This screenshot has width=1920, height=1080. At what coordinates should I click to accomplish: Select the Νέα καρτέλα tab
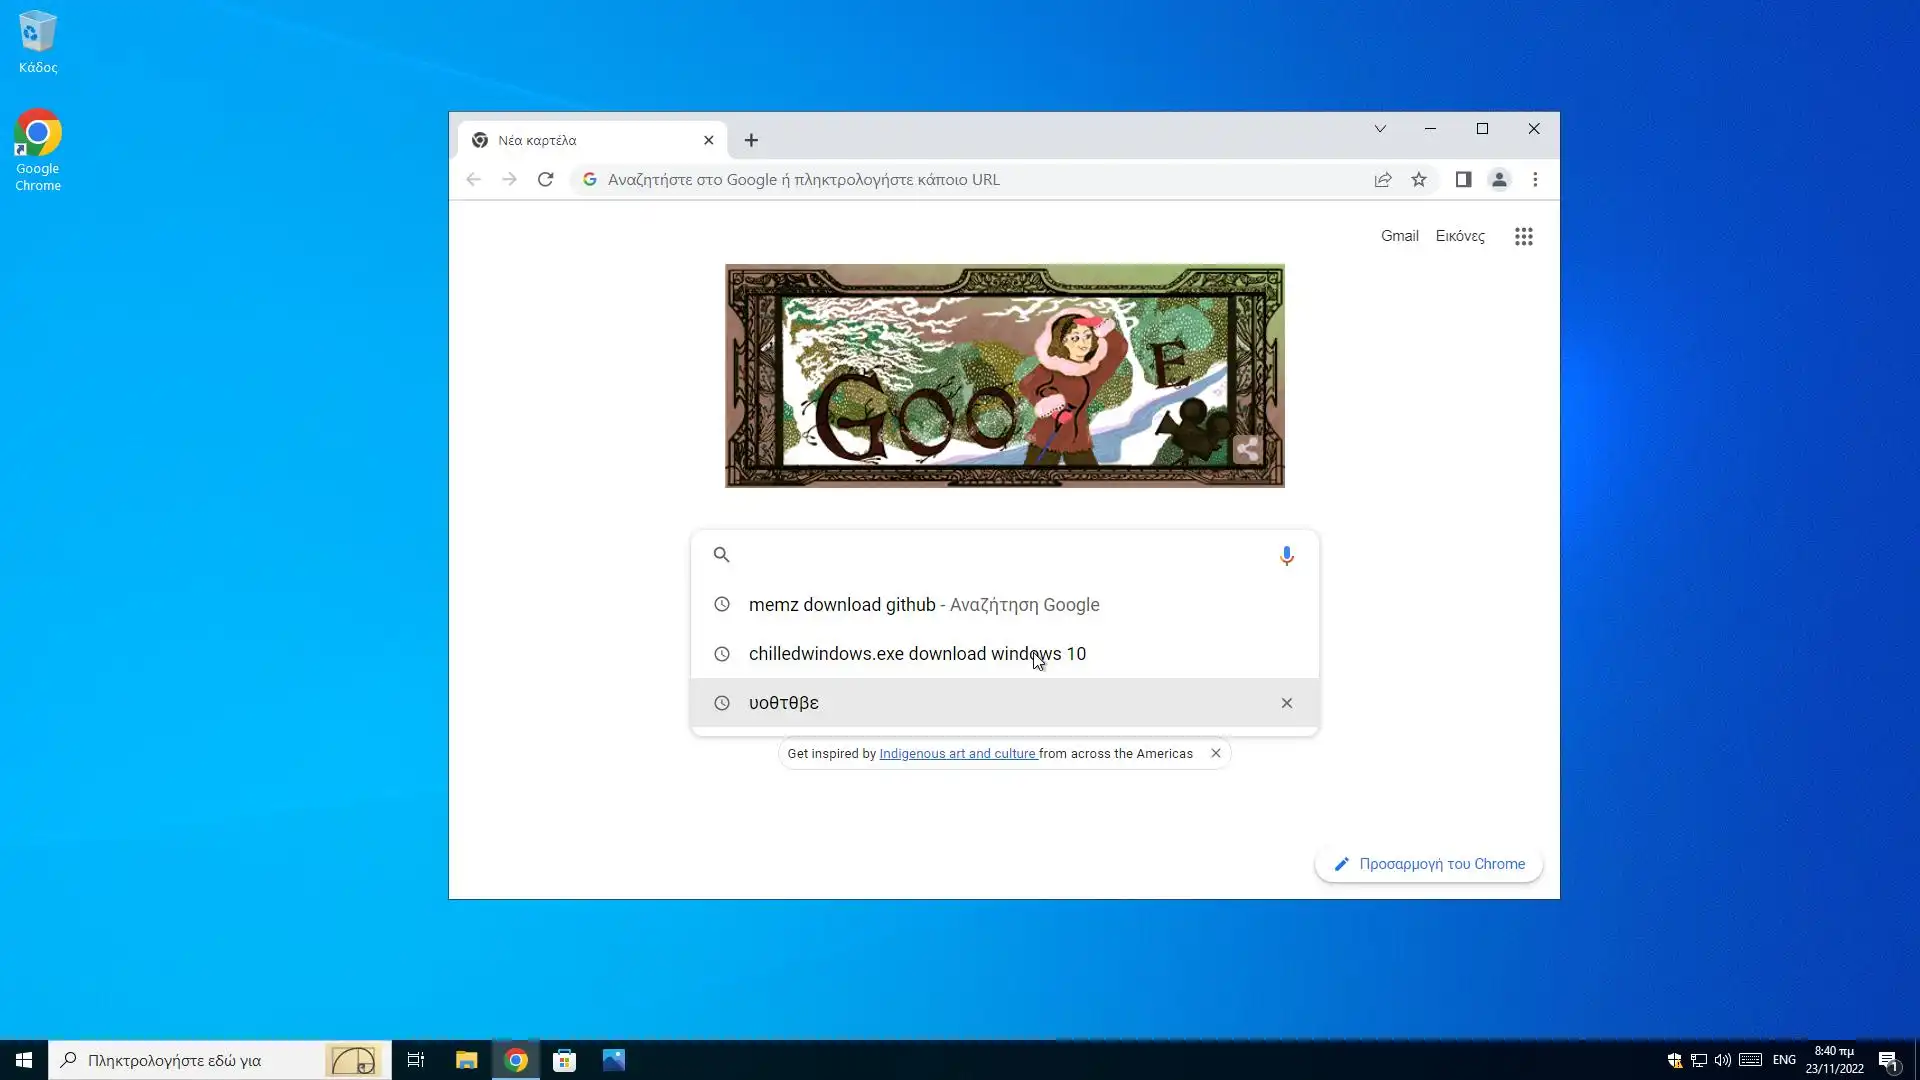tap(580, 141)
